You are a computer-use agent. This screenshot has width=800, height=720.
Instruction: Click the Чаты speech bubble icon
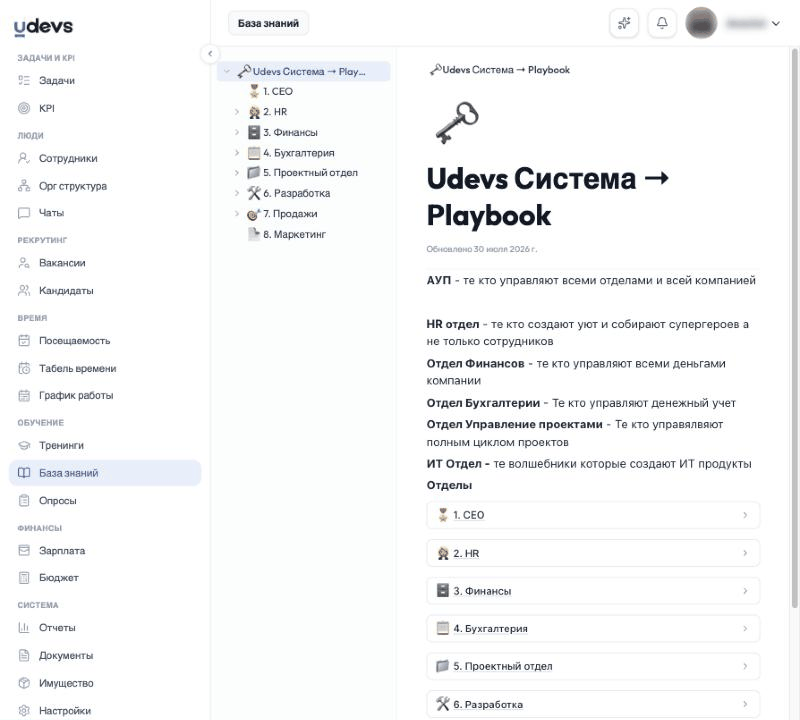24,213
